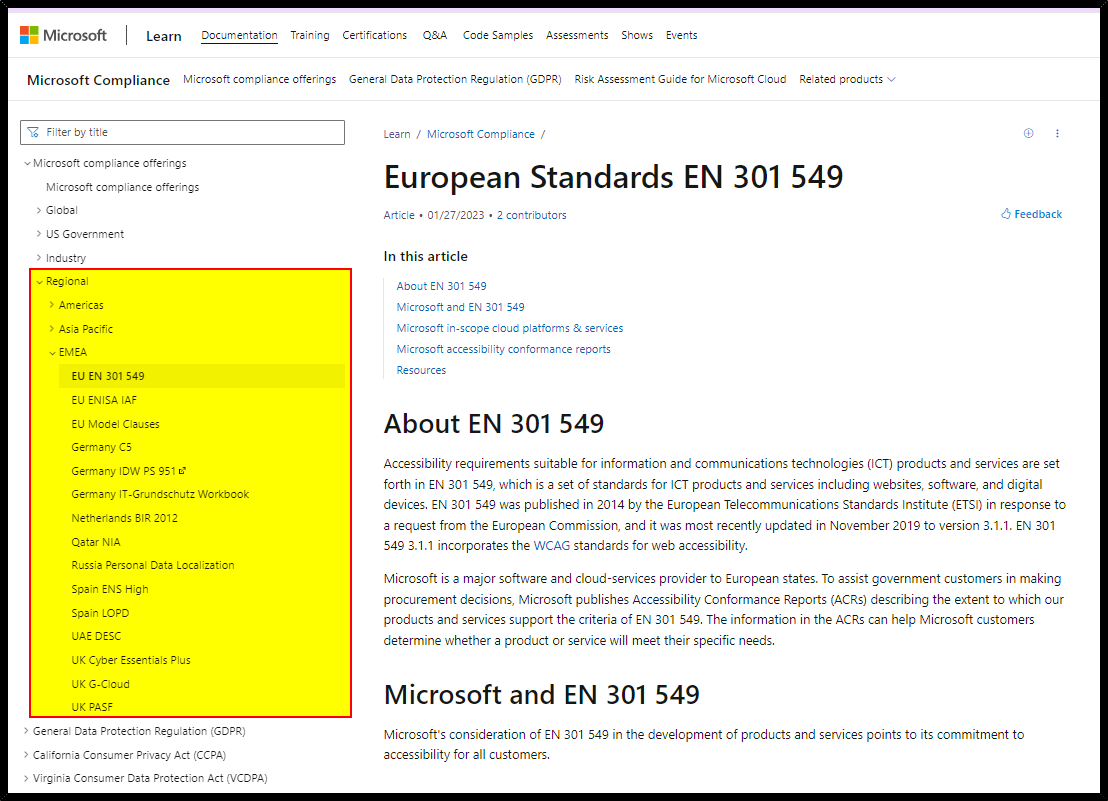
Task: Open the more options three-dot menu
Action: [x=1057, y=134]
